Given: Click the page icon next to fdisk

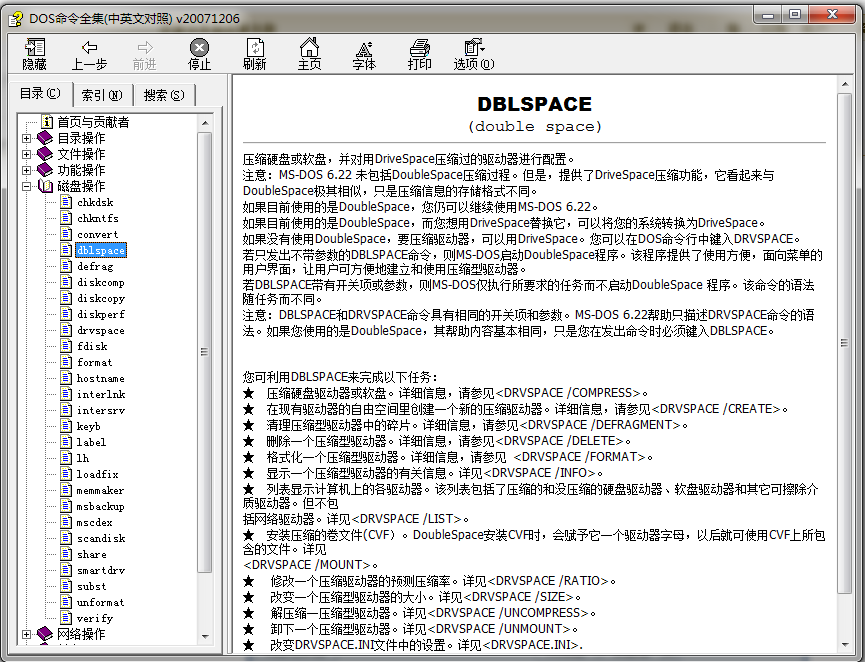Looking at the screenshot, I should (66, 346).
